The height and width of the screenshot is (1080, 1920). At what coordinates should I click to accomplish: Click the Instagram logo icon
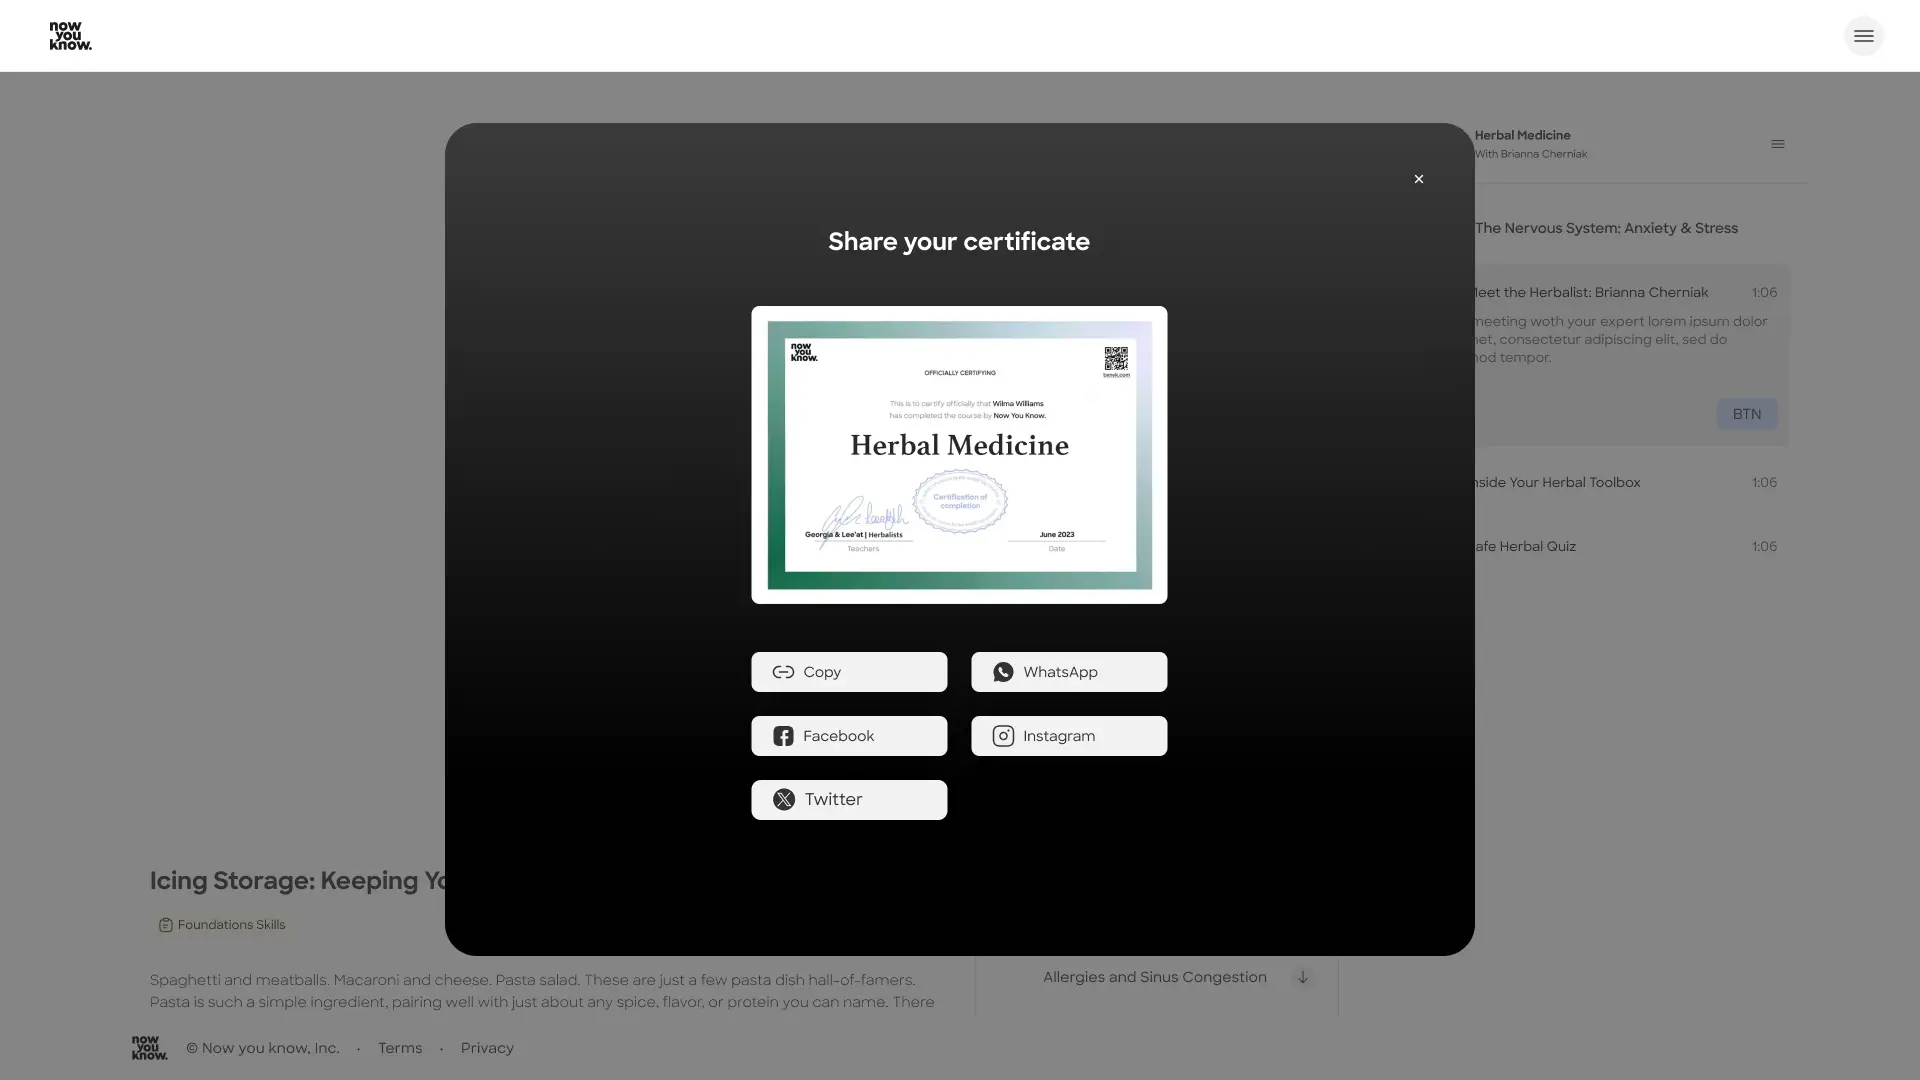(1003, 736)
